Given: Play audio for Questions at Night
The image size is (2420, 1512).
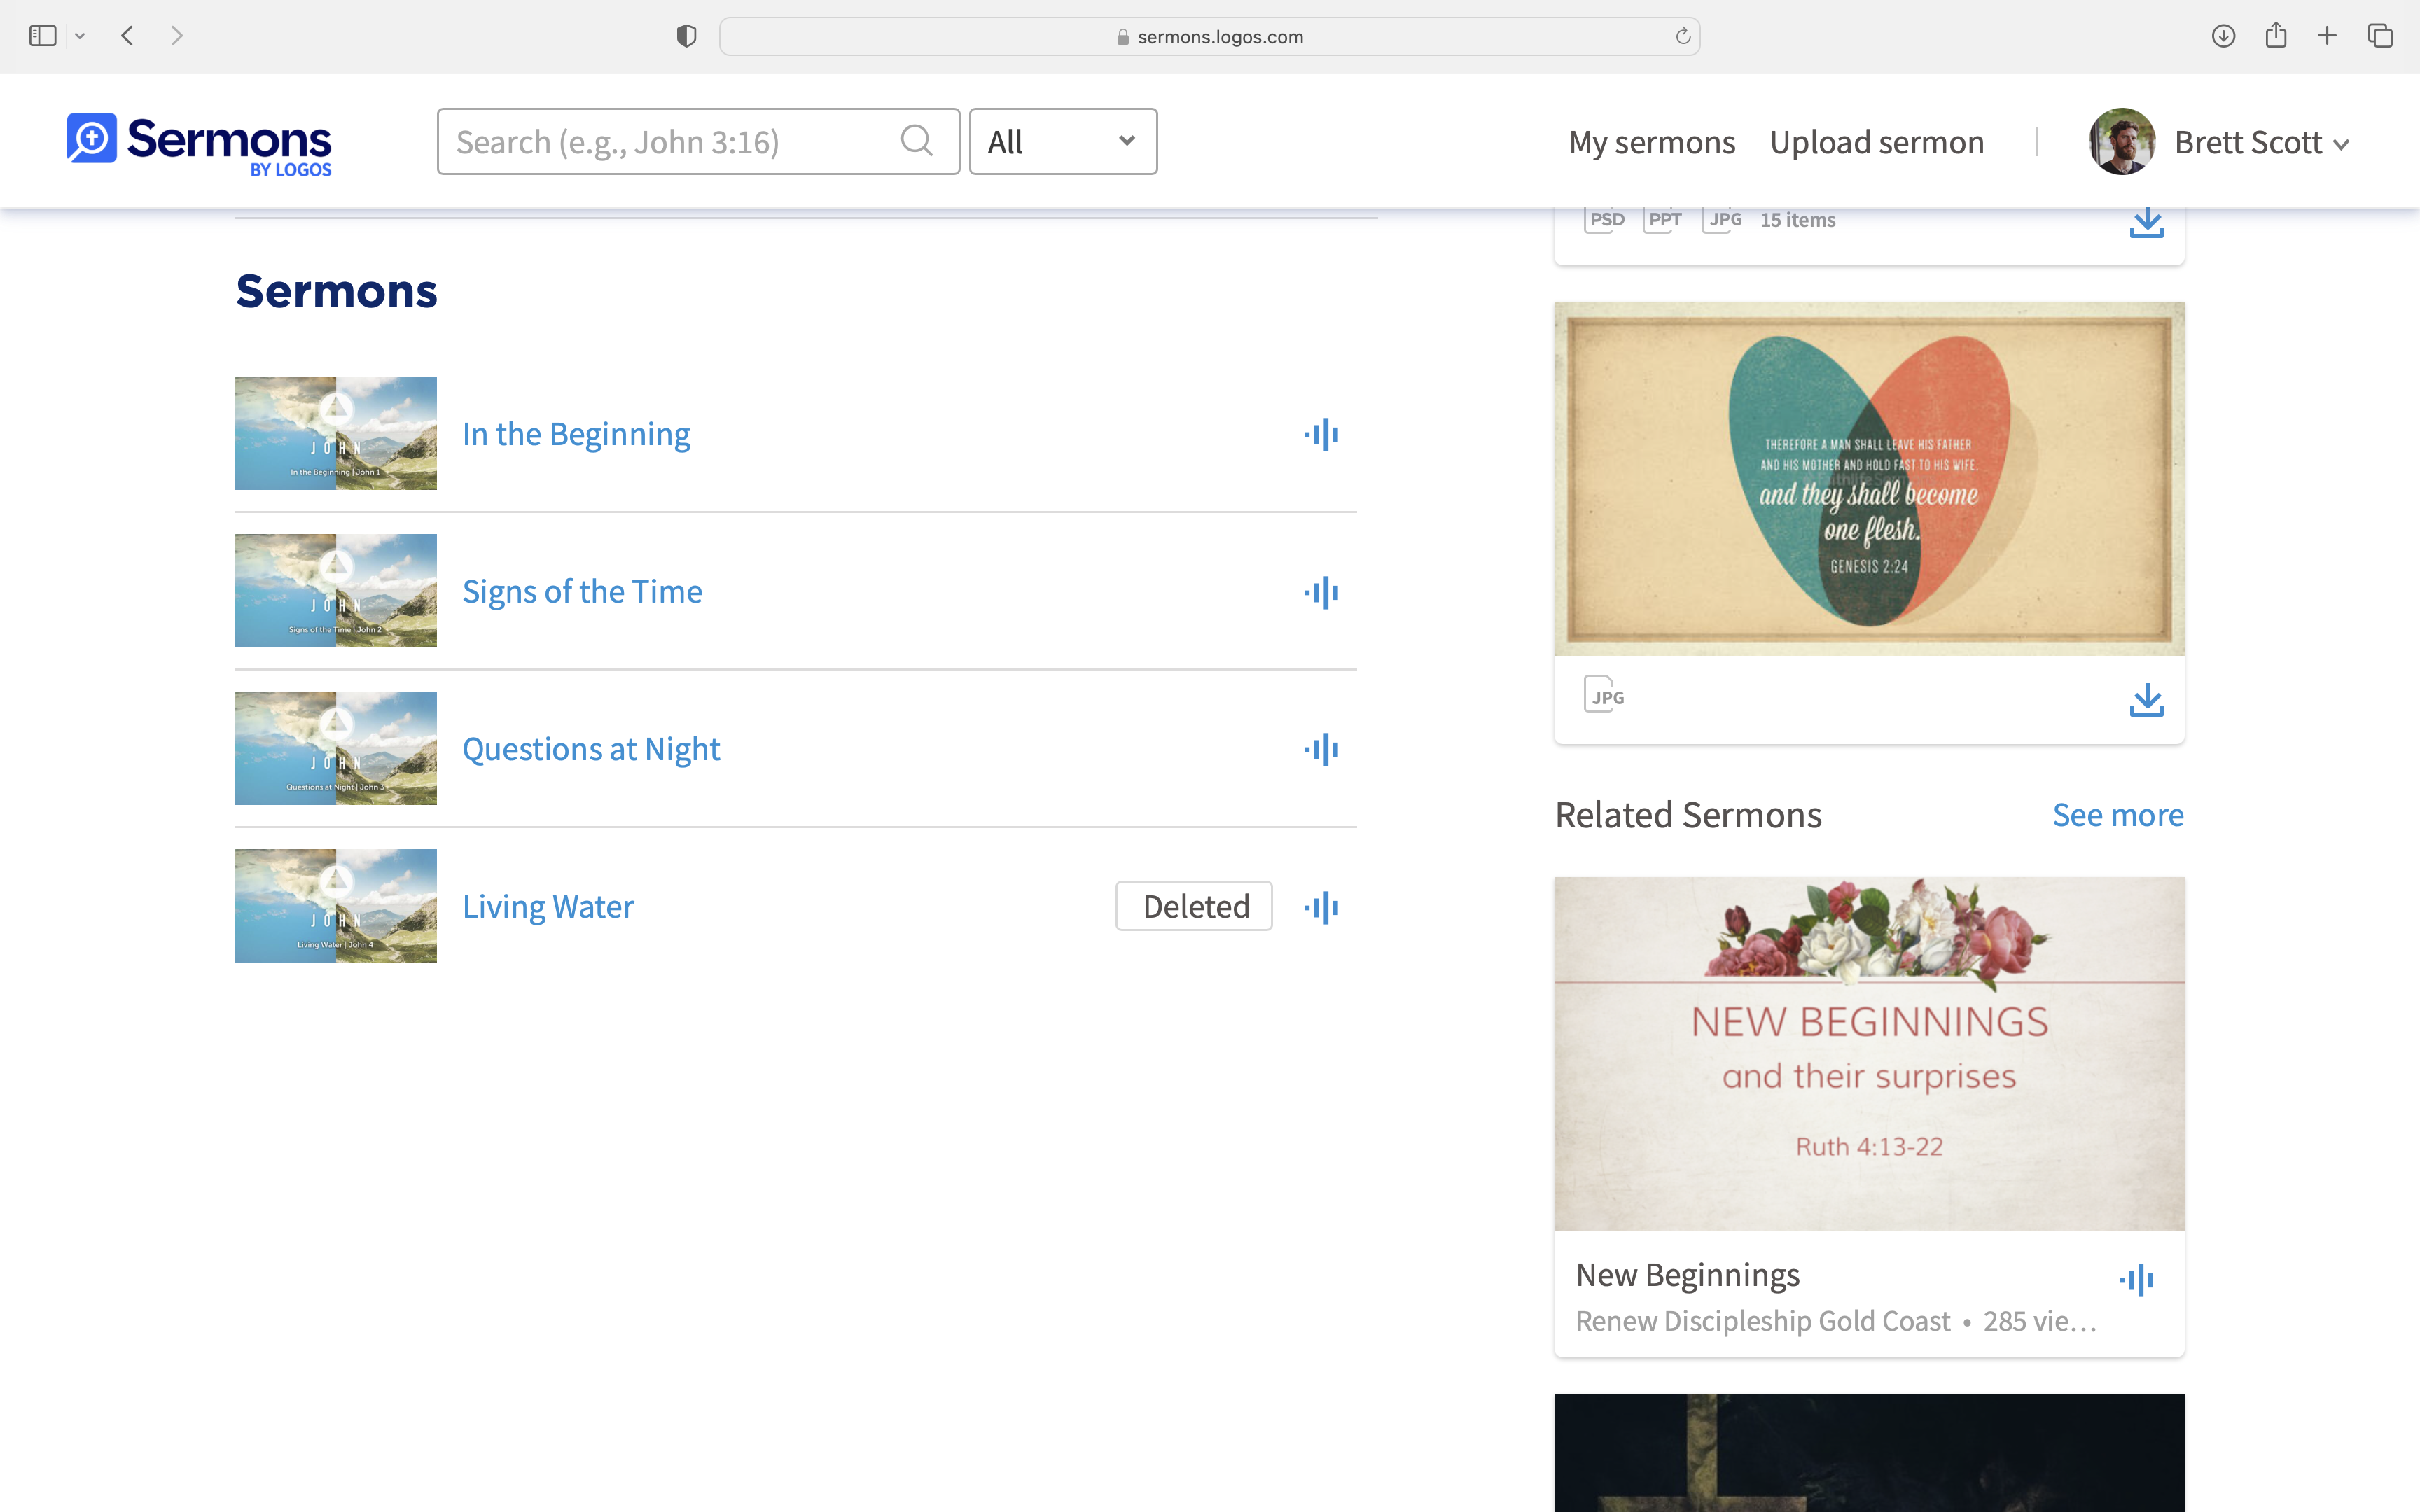Looking at the screenshot, I should (x=1321, y=749).
